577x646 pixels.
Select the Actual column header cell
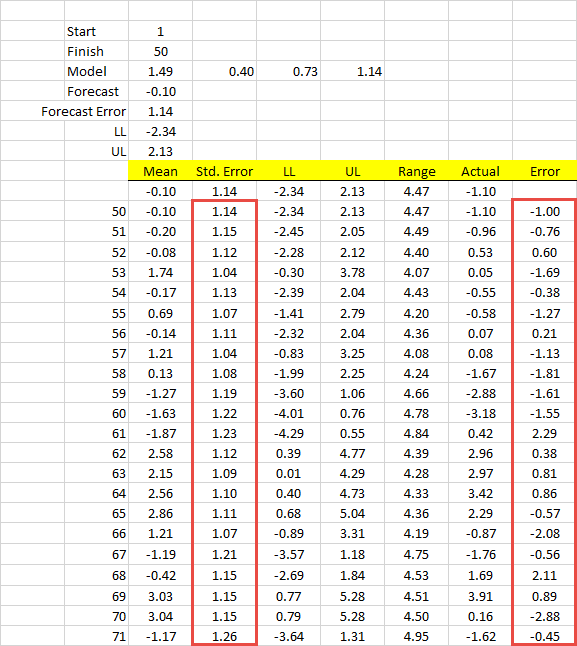pyautogui.click(x=480, y=171)
